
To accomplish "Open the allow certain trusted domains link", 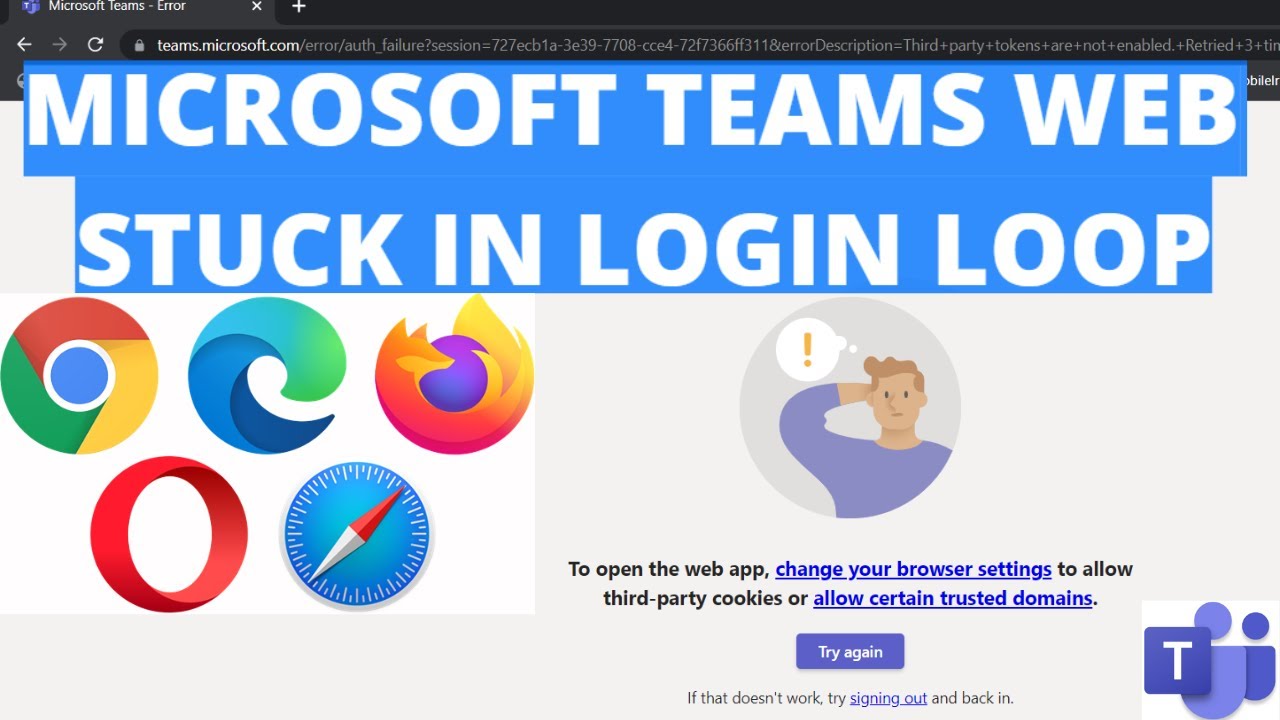I will pyautogui.click(x=952, y=598).
